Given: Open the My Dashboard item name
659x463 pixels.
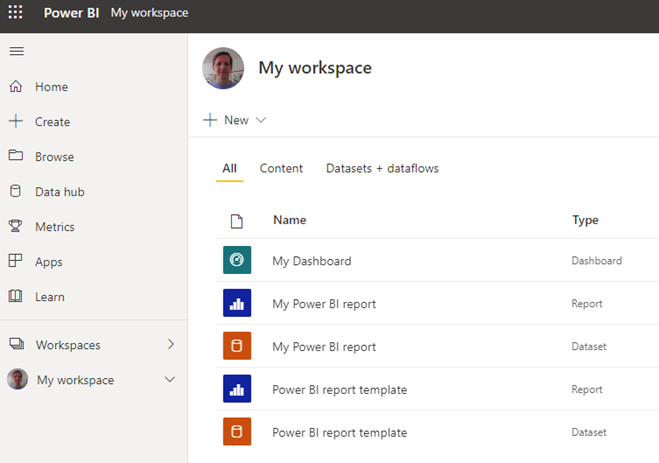Looking at the screenshot, I should point(312,261).
